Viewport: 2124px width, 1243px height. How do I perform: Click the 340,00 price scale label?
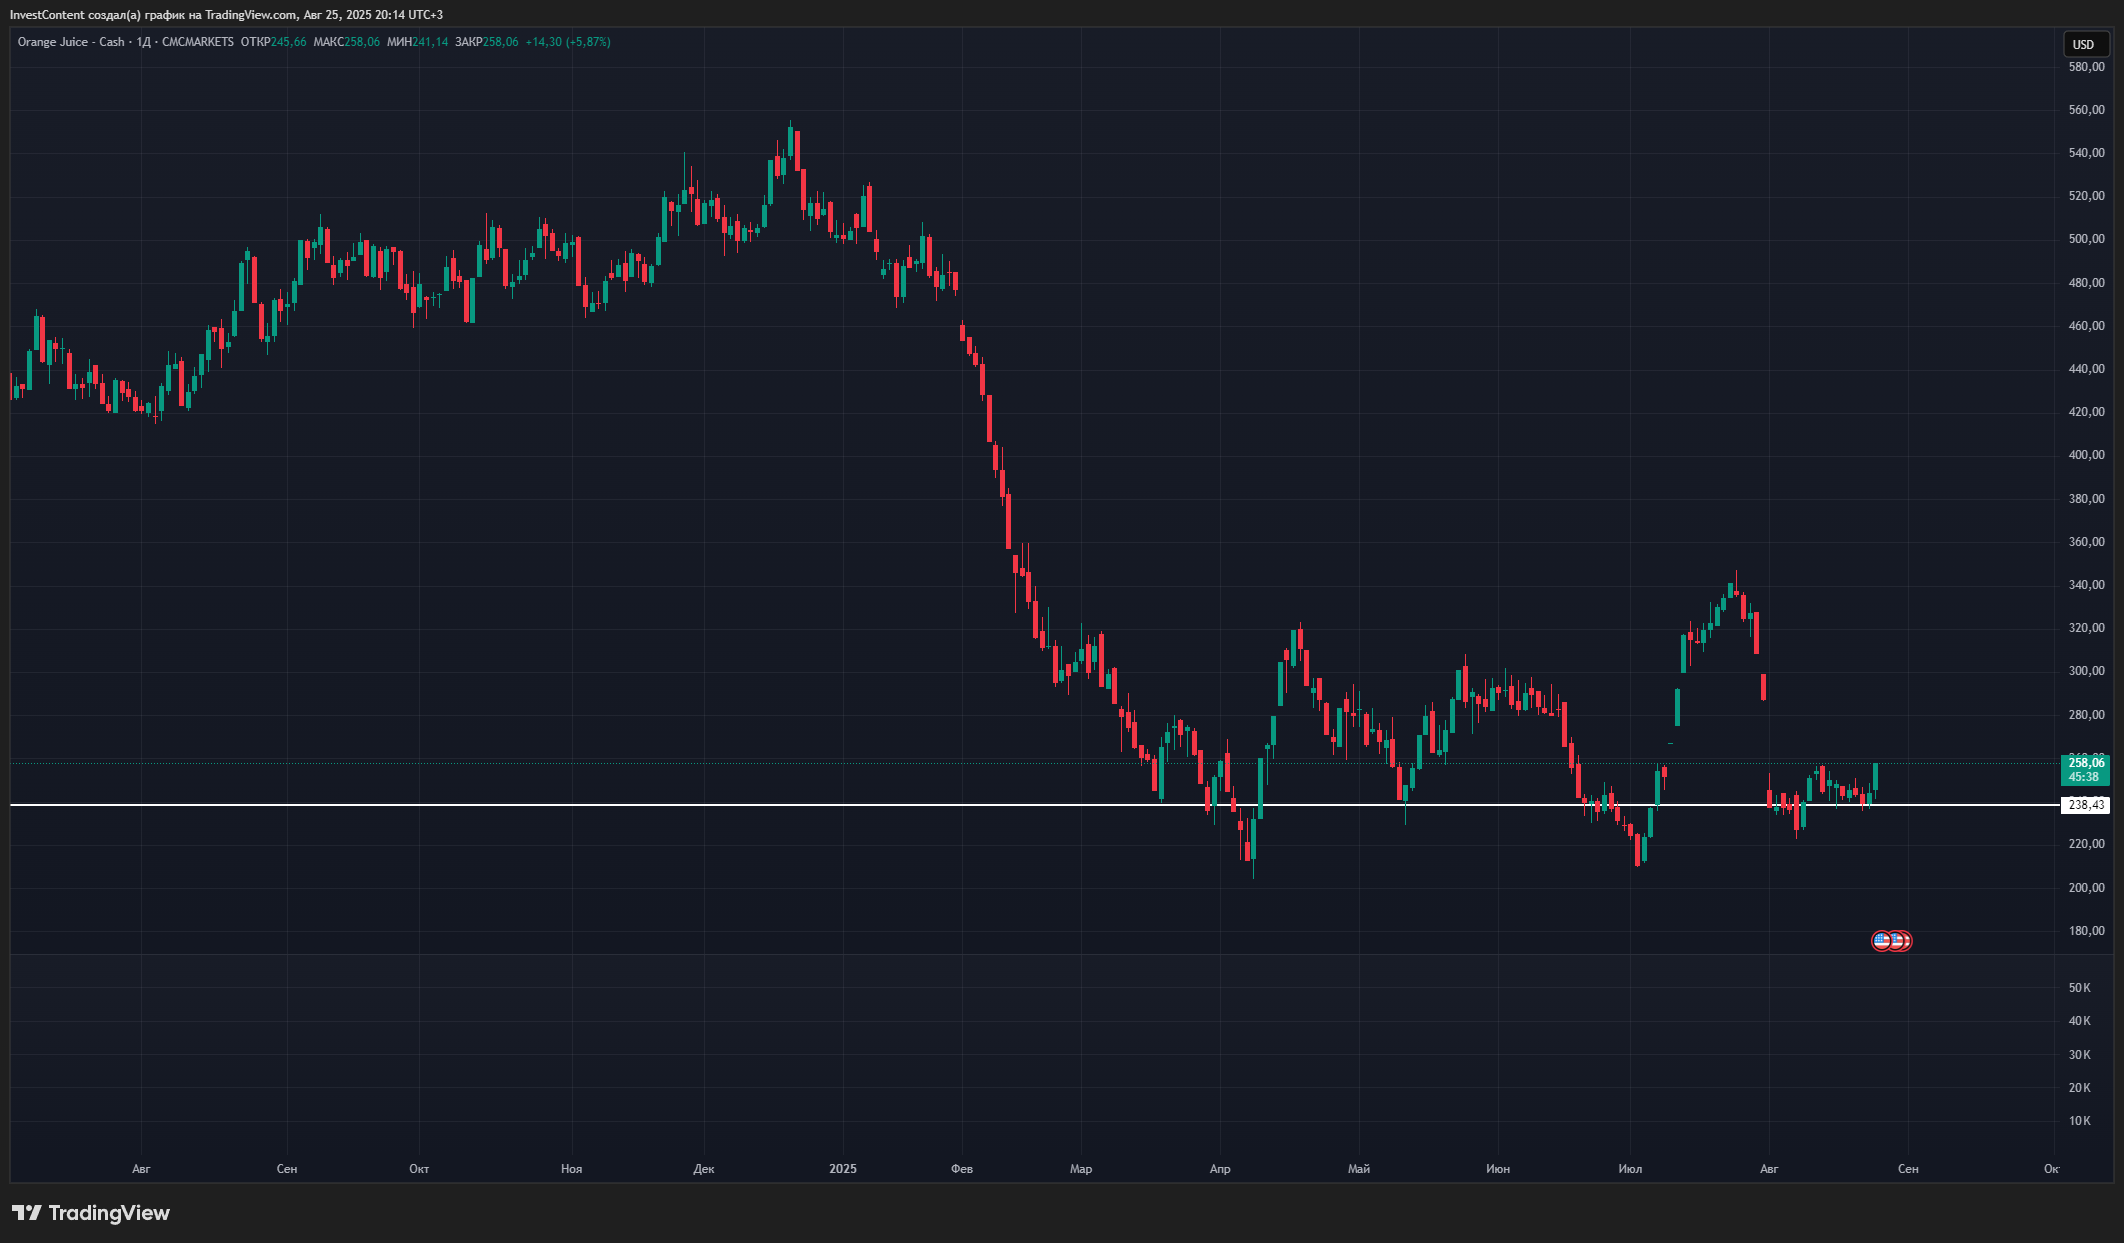tap(2086, 585)
